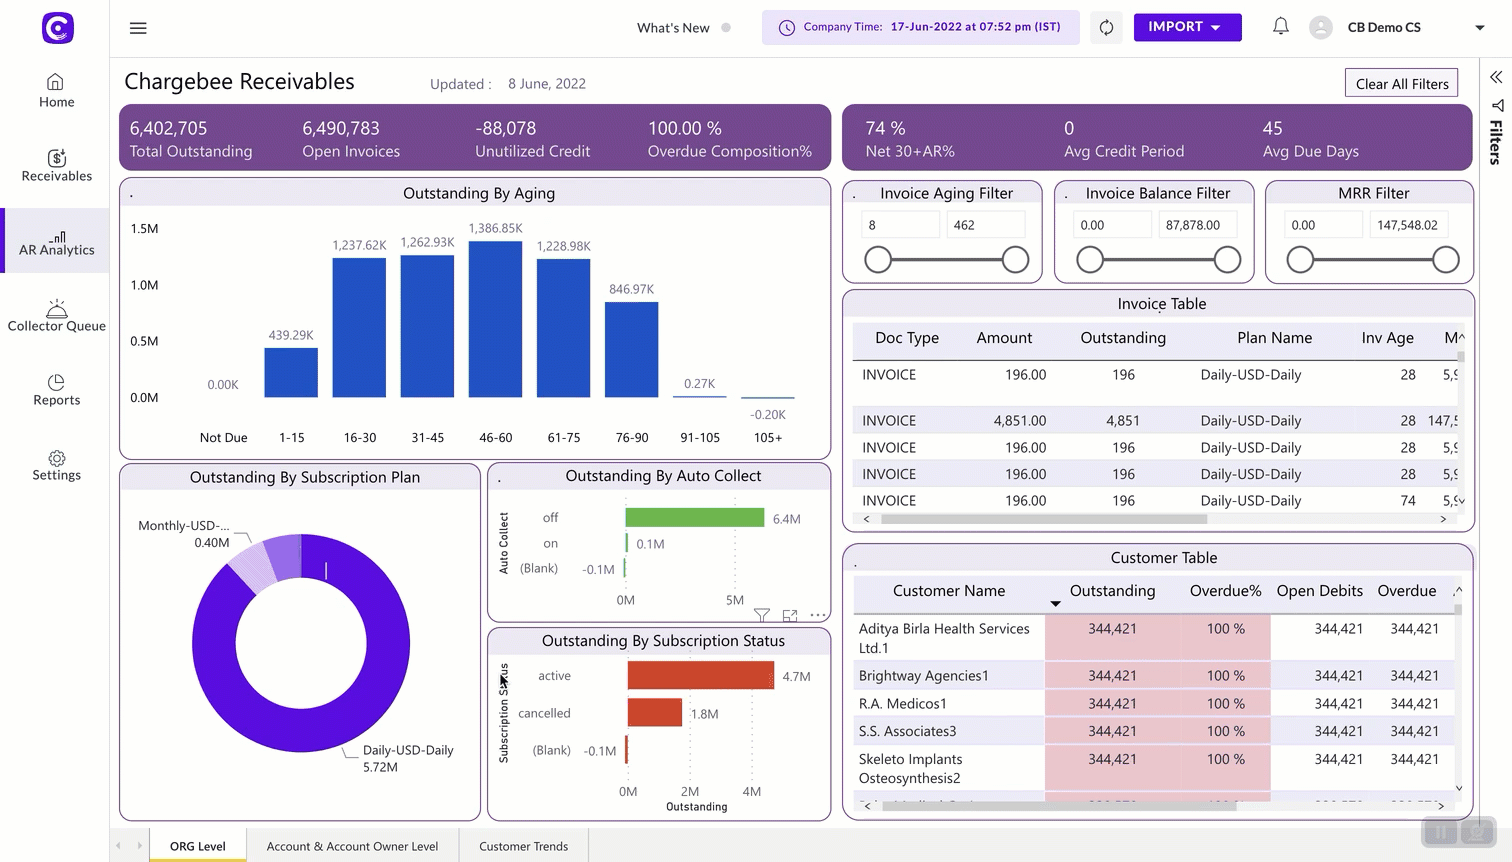Collapse the Filters pane arrows
The width and height of the screenshot is (1512, 862).
coord(1496,77)
